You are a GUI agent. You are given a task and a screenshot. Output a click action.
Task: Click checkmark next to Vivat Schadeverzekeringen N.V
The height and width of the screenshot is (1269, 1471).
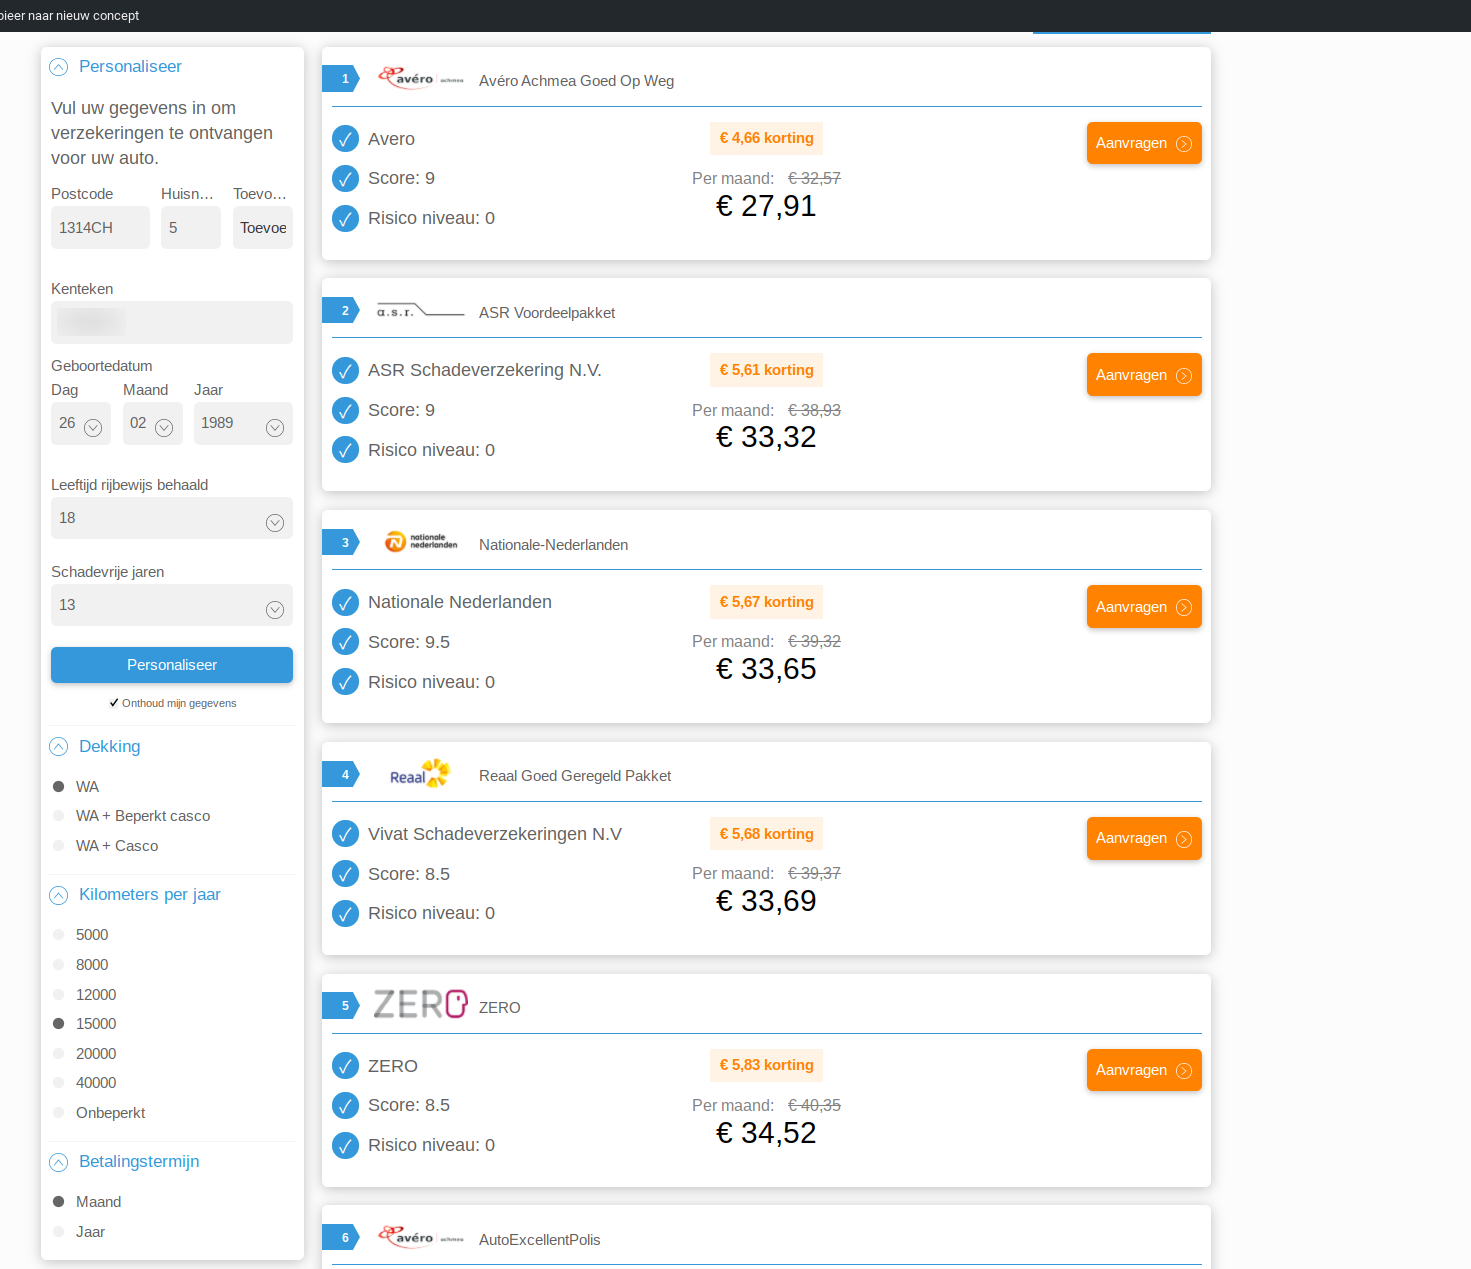pos(345,834)
